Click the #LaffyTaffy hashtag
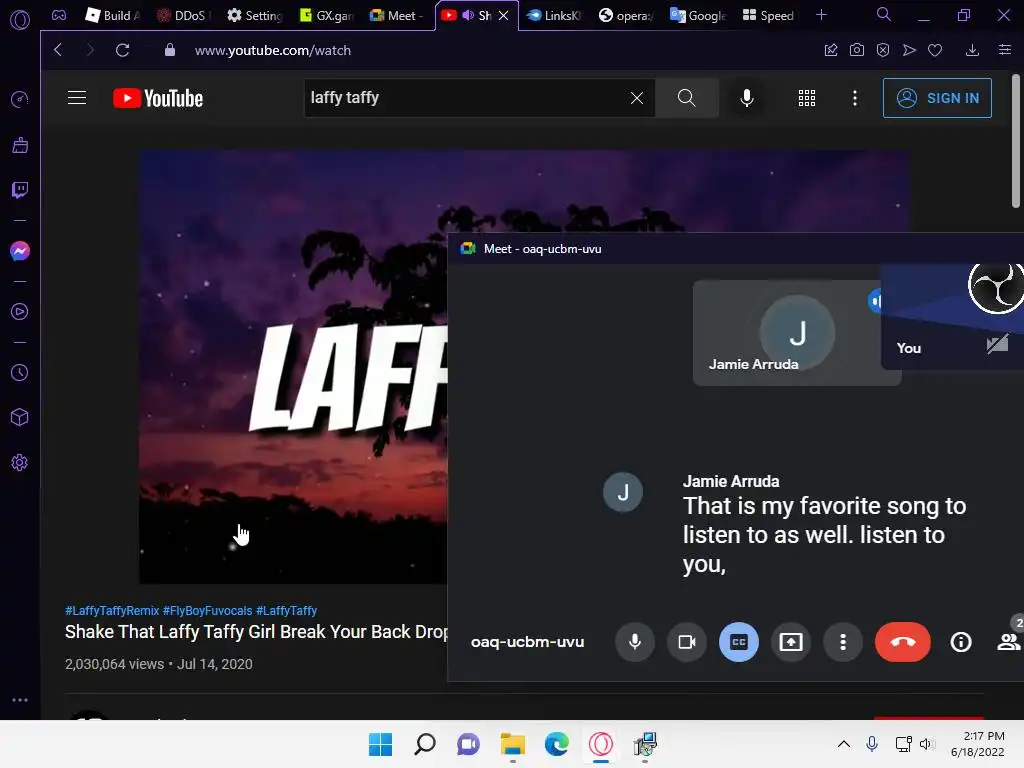The image size is (1024, 768). 287,611
